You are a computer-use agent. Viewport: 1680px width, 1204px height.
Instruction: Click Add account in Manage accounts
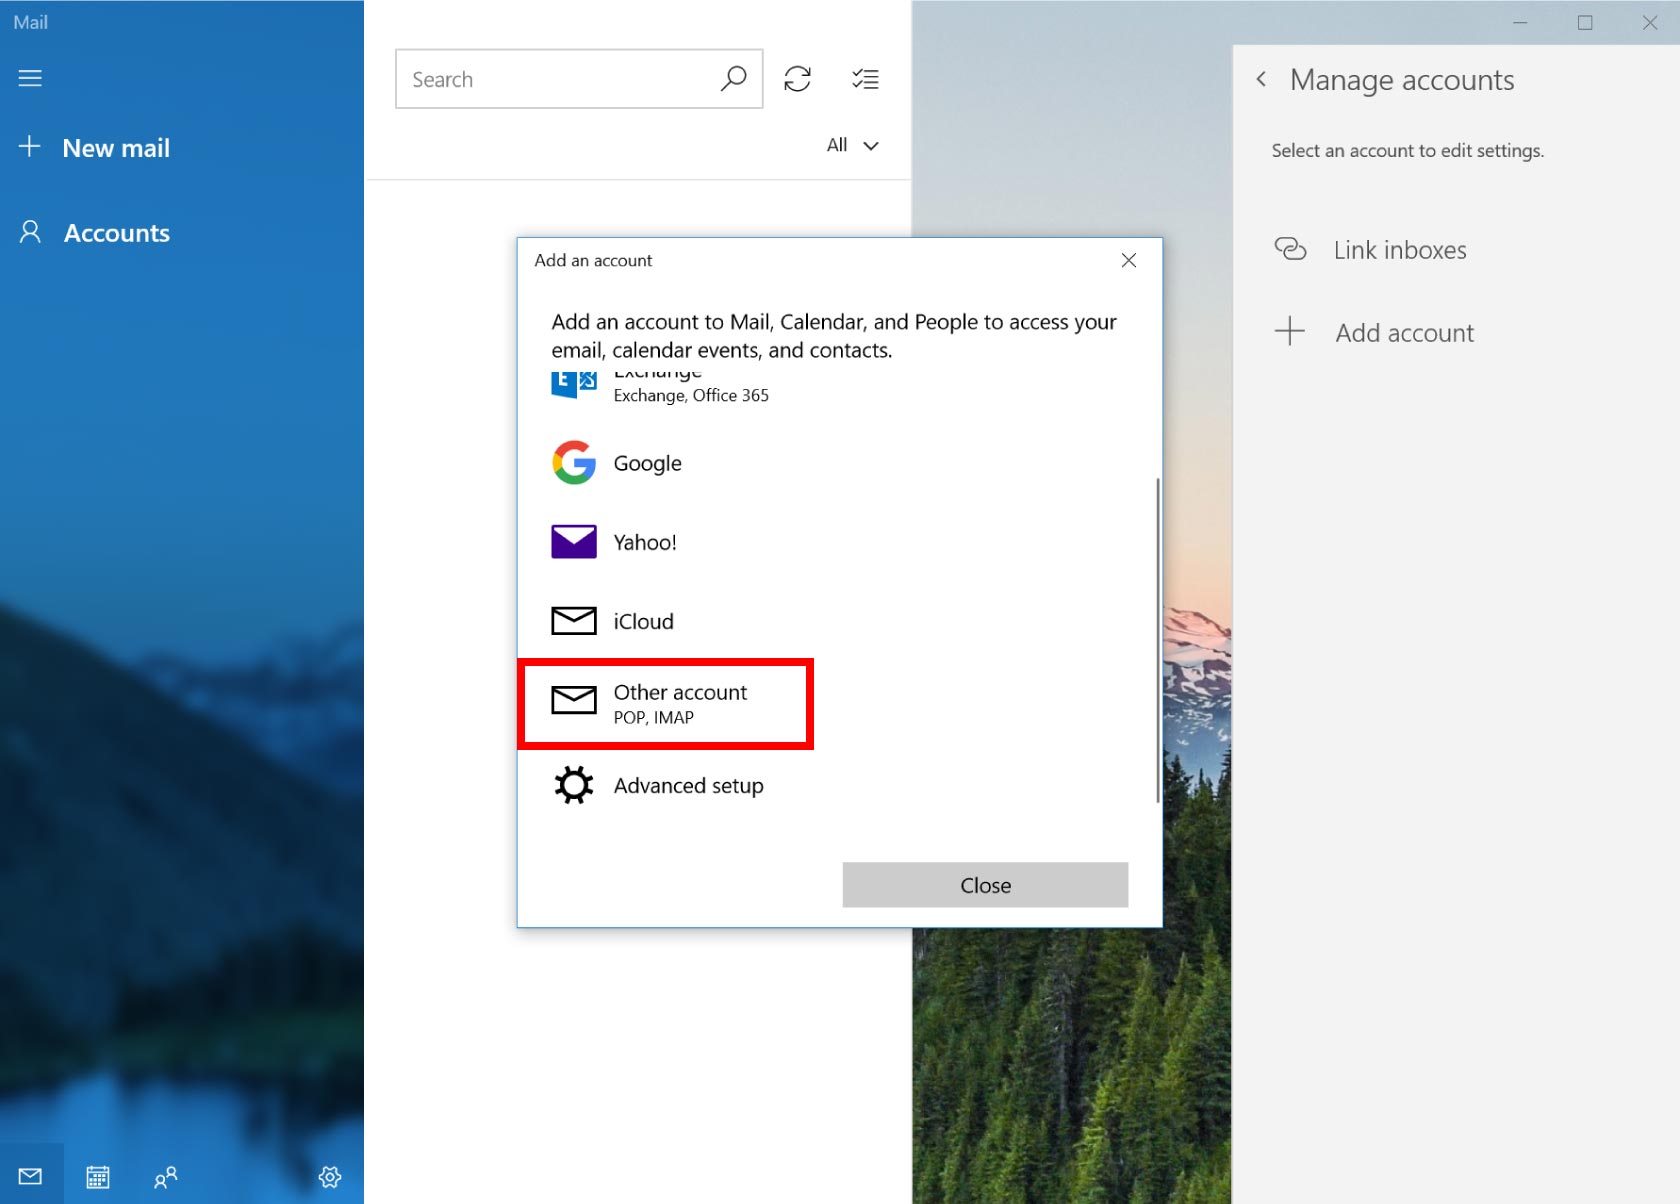1375,332
